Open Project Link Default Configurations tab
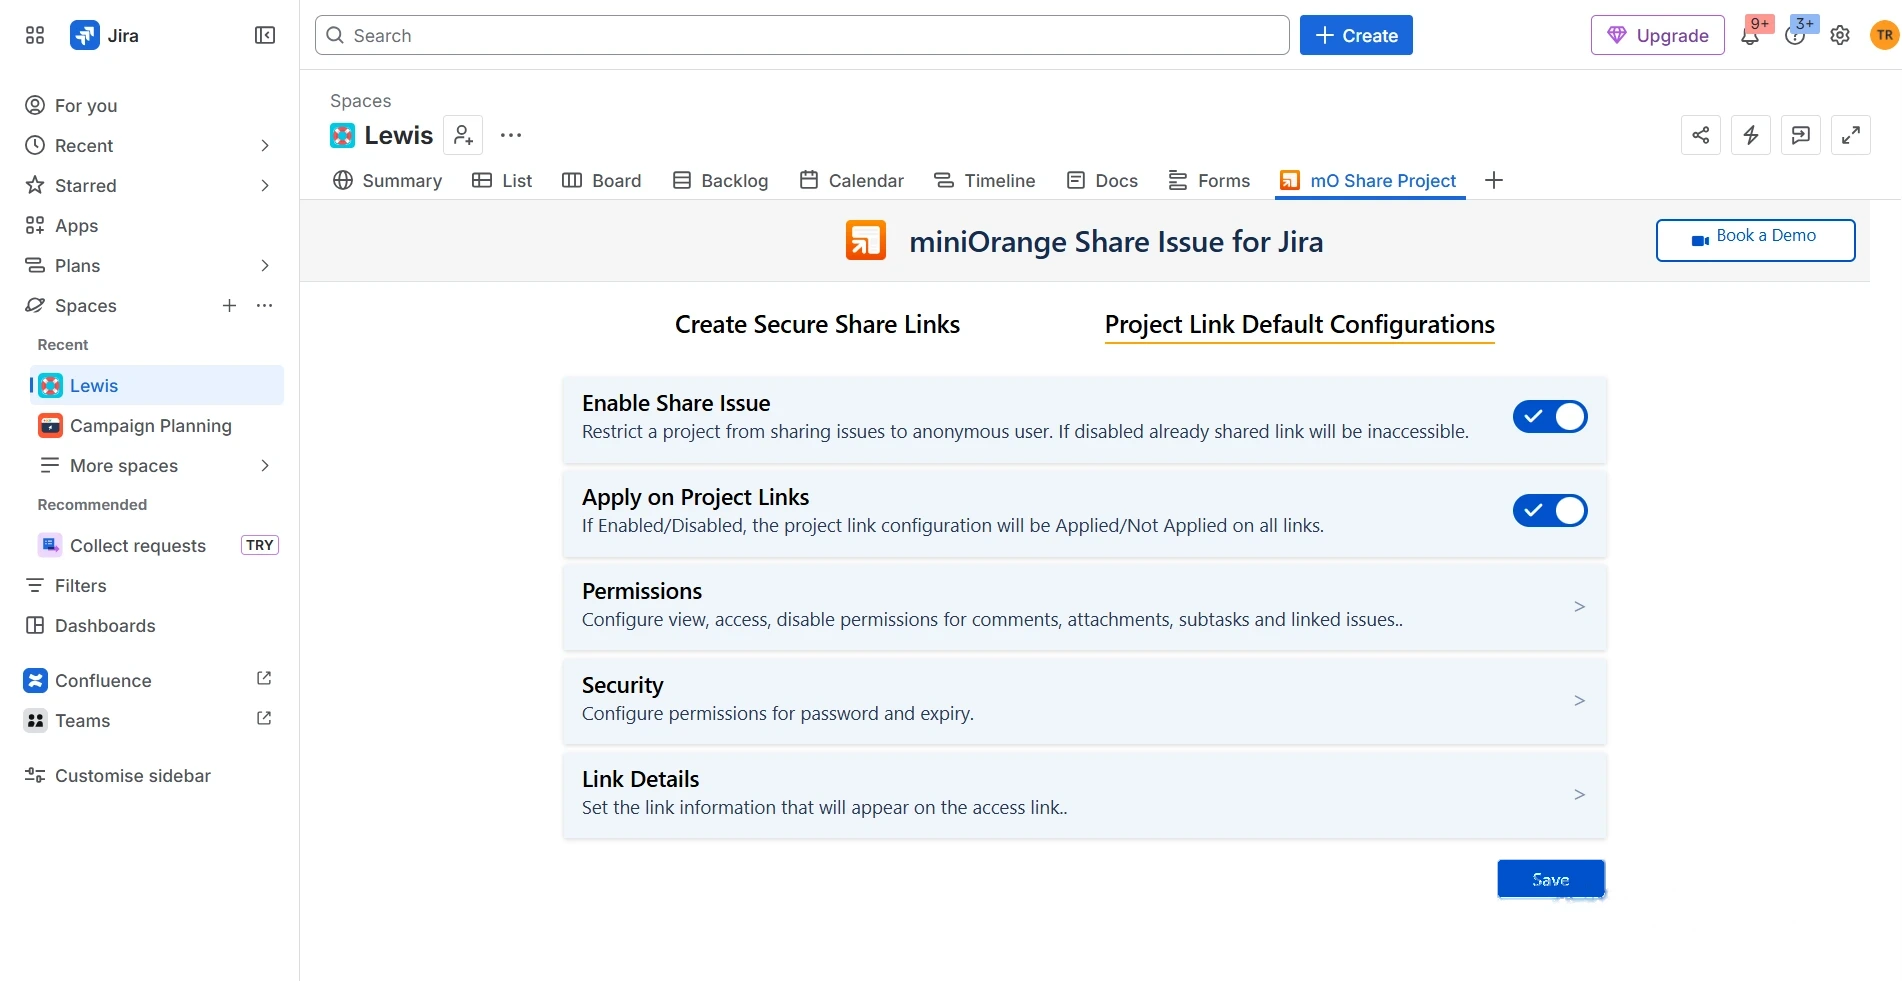This screenshot has width=1902, height=981. coord(1299,324)
